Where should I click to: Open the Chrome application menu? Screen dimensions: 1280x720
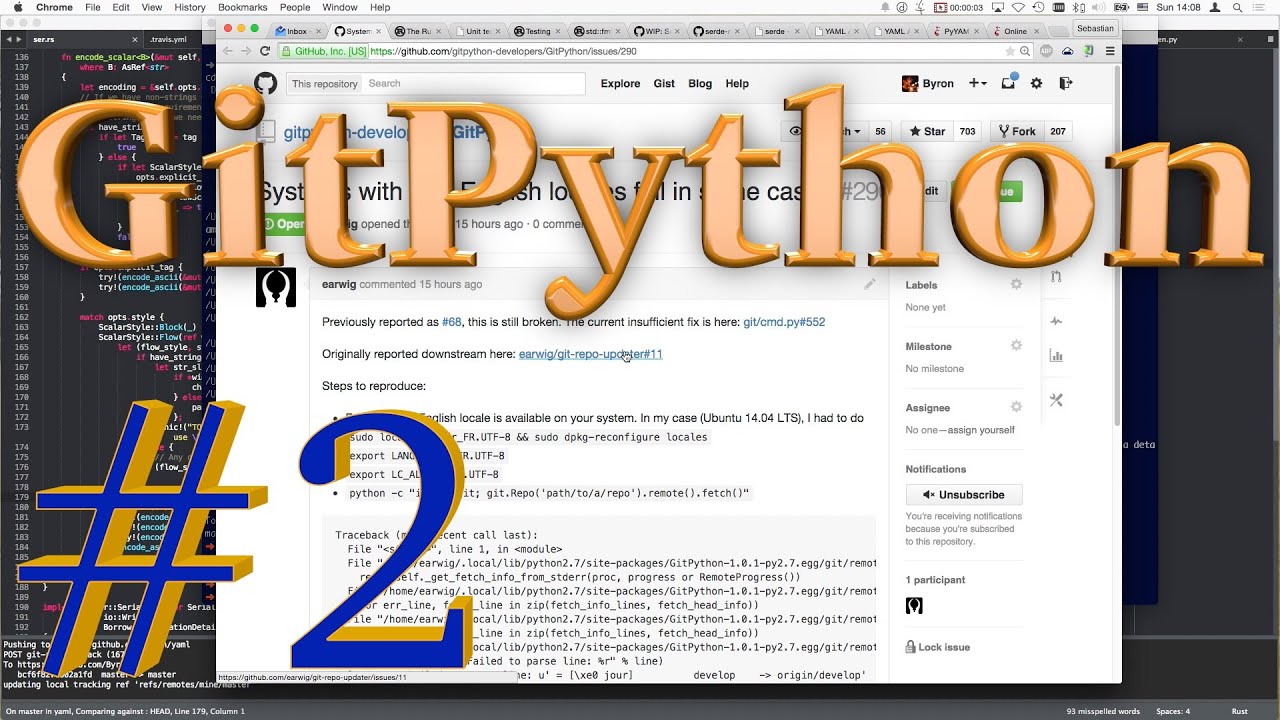[53, 7]
